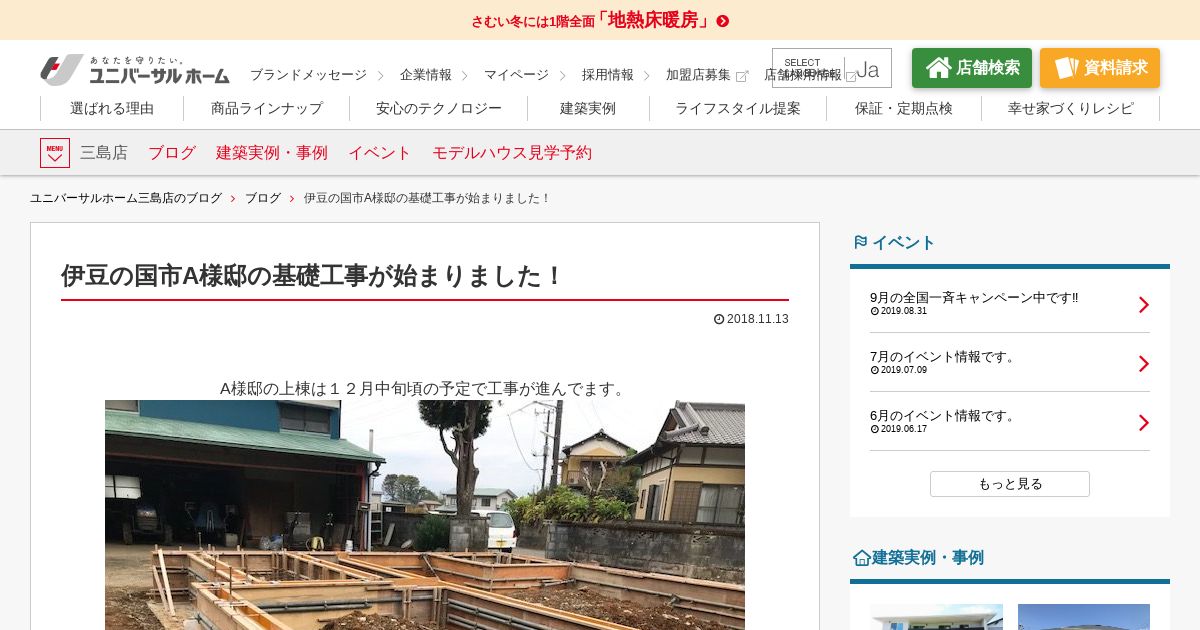
Task: Open 企業情報 link
Action: [426, 75]
